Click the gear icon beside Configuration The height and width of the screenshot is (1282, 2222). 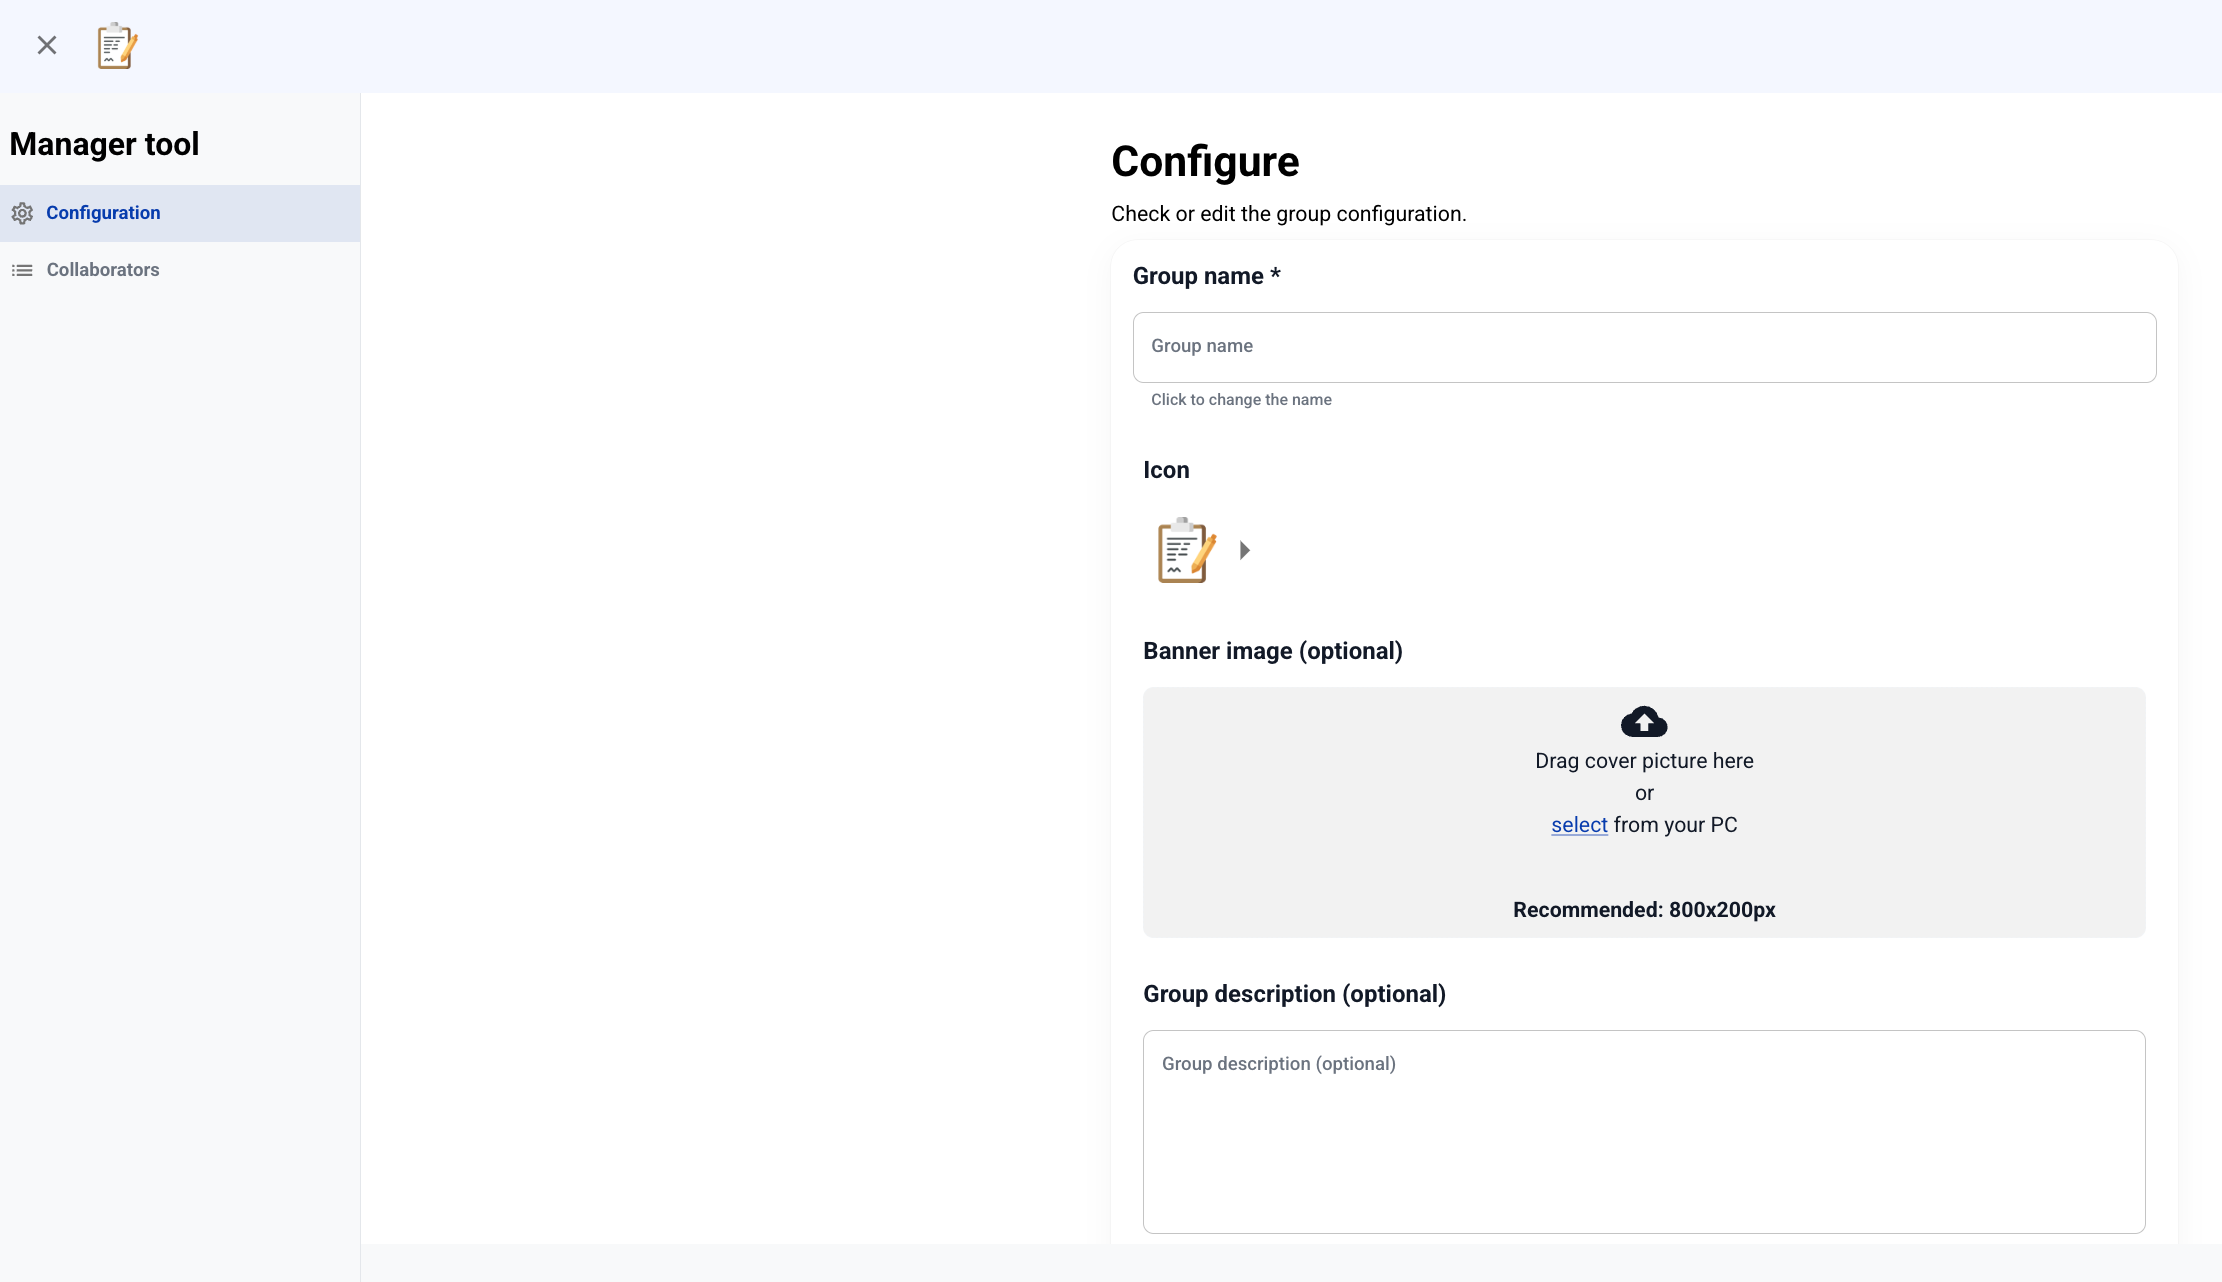click(22, 213)
